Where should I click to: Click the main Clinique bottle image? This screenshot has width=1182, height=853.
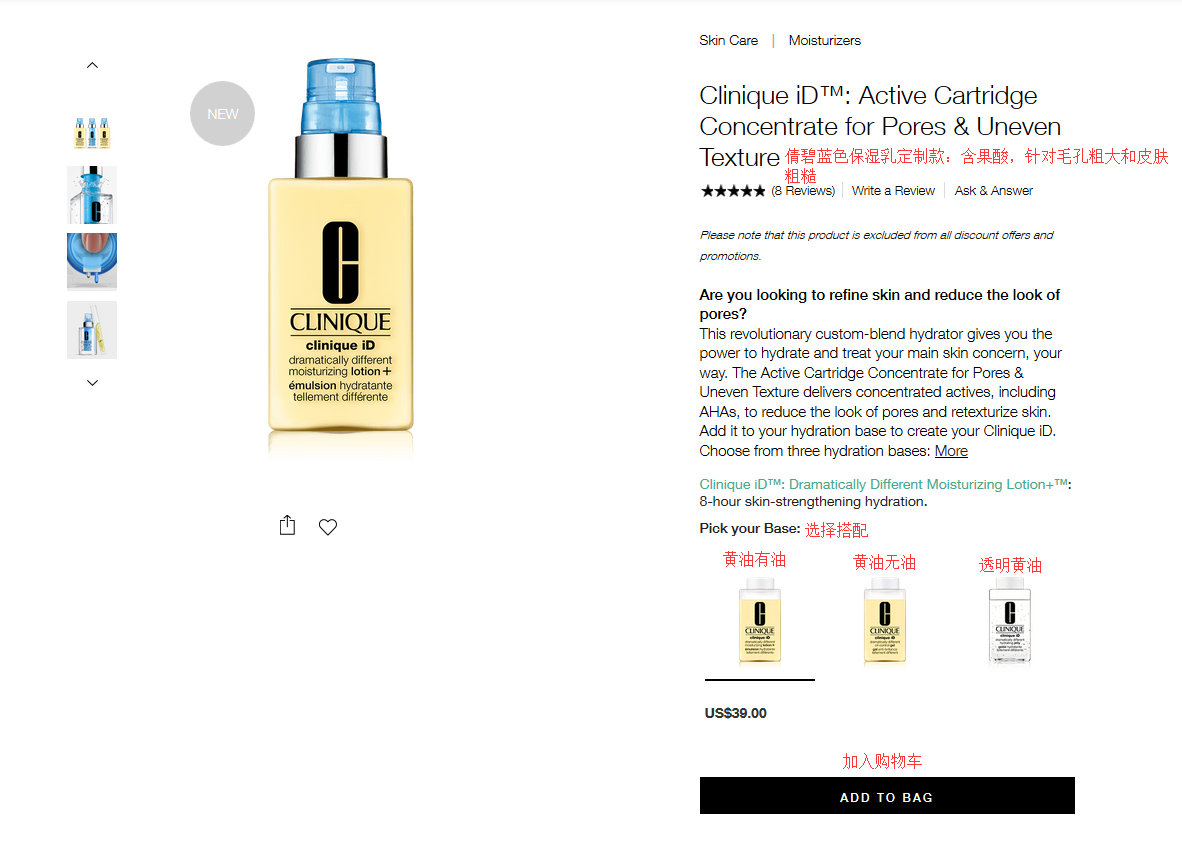(341, 255)
